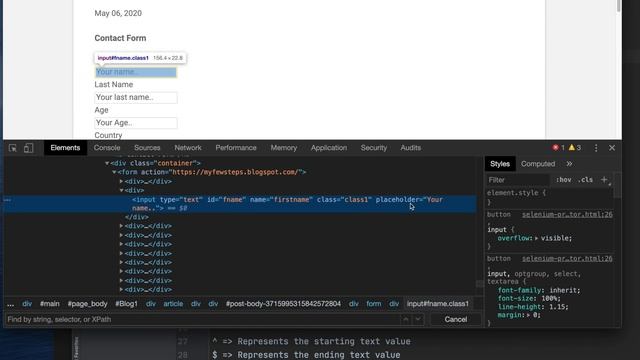Image resolution: width=640 pixels, height=360 pixels.
Task: Expand the margin property triangle
Action: point(529,315)
